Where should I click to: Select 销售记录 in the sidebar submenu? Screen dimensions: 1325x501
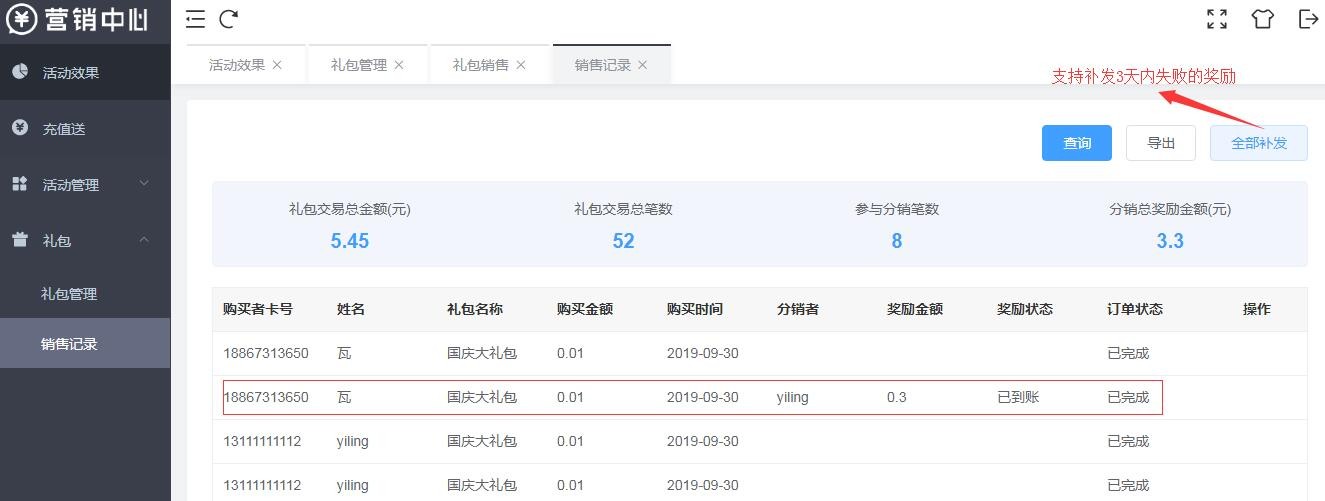pos(69,344)
